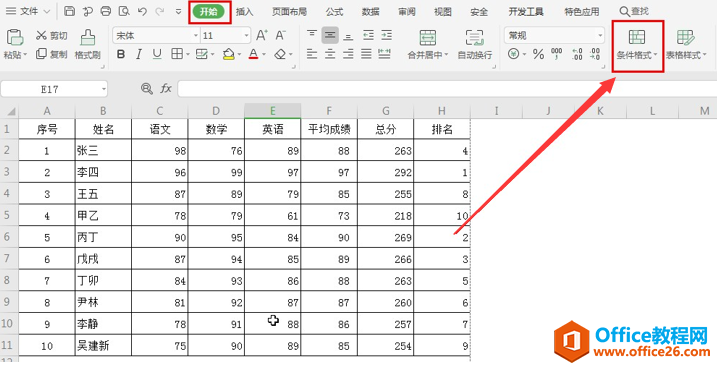This screenshot has height=369, width=717.
Task: Apply percent style to cells
Action: pyautogui.click(x=538, y=54)
